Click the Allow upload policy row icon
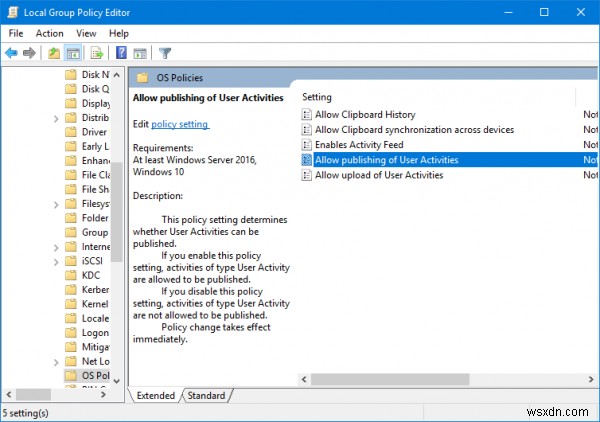This screenshot has width=600, height=422. tap(307, 175)
